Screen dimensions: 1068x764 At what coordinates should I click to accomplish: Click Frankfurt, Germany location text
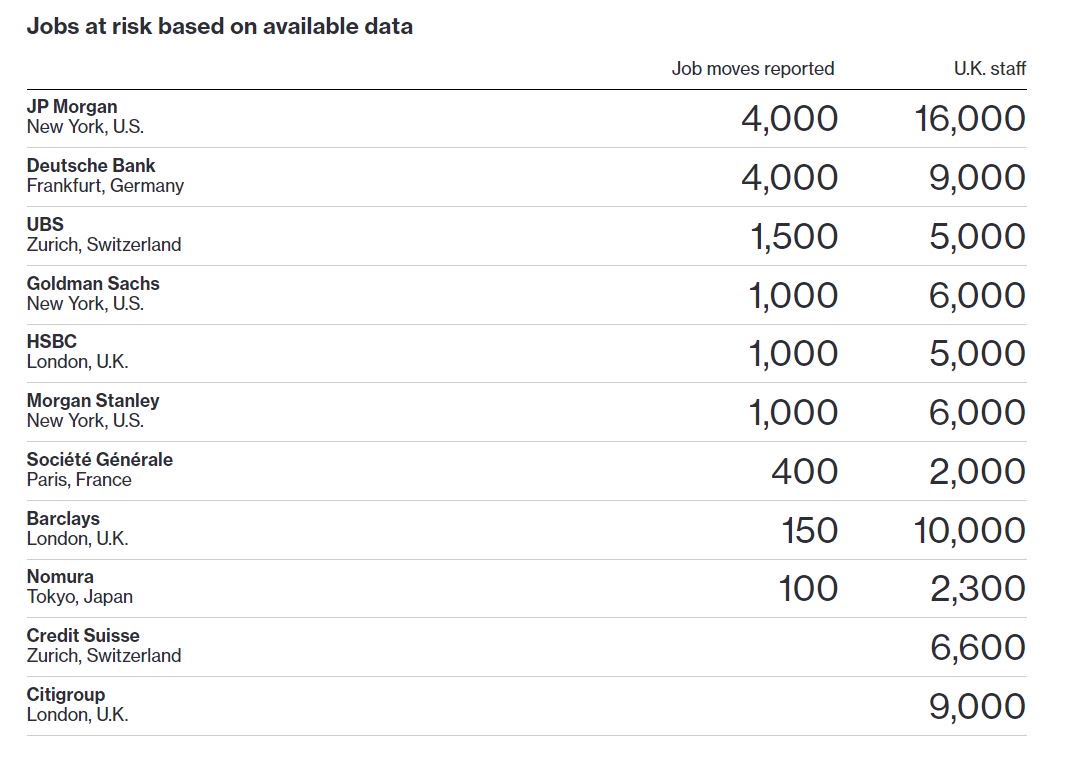point(106,186)
